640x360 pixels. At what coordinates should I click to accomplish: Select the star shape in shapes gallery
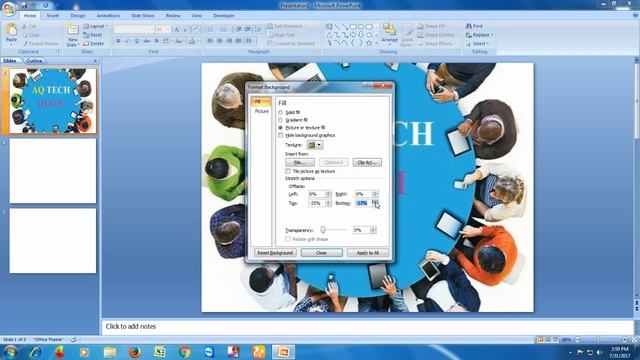coord(369,43)
